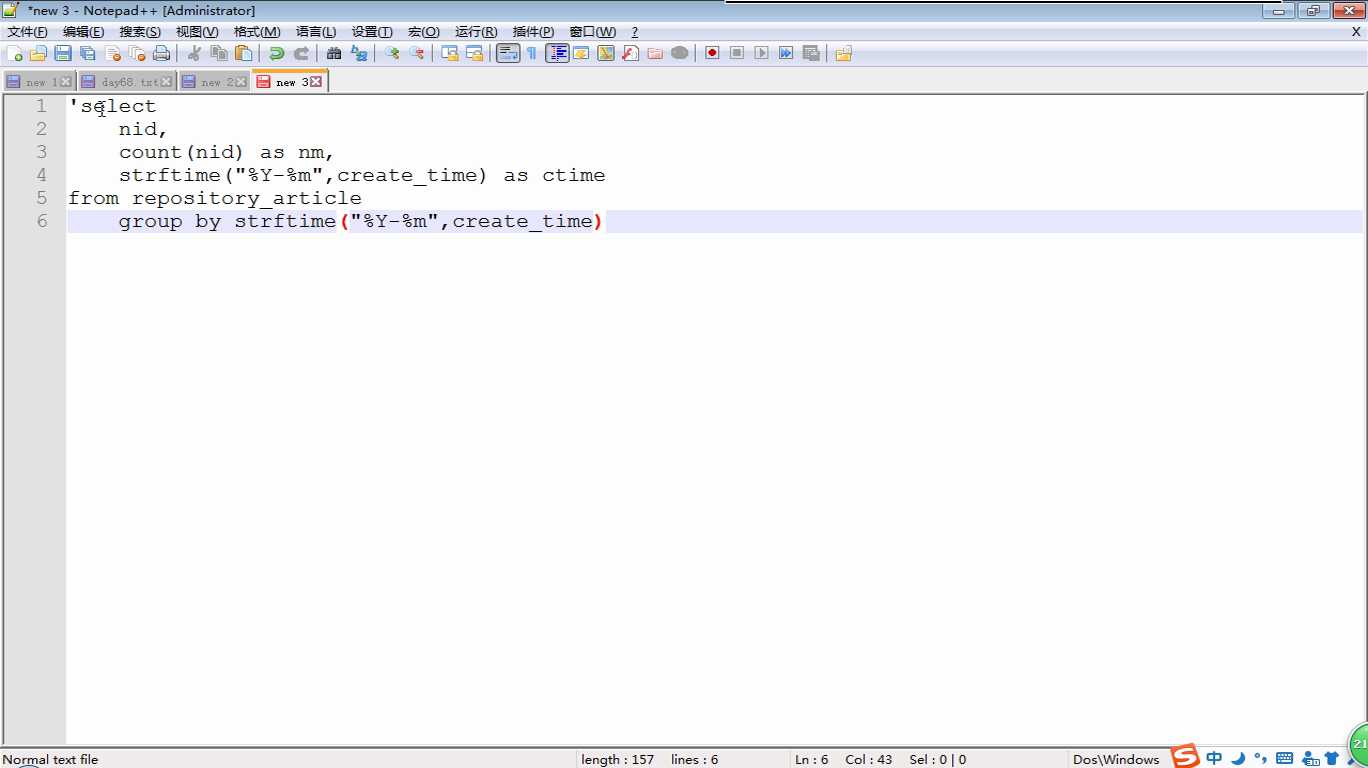Open the user-defined language icon

click(581, 53)
